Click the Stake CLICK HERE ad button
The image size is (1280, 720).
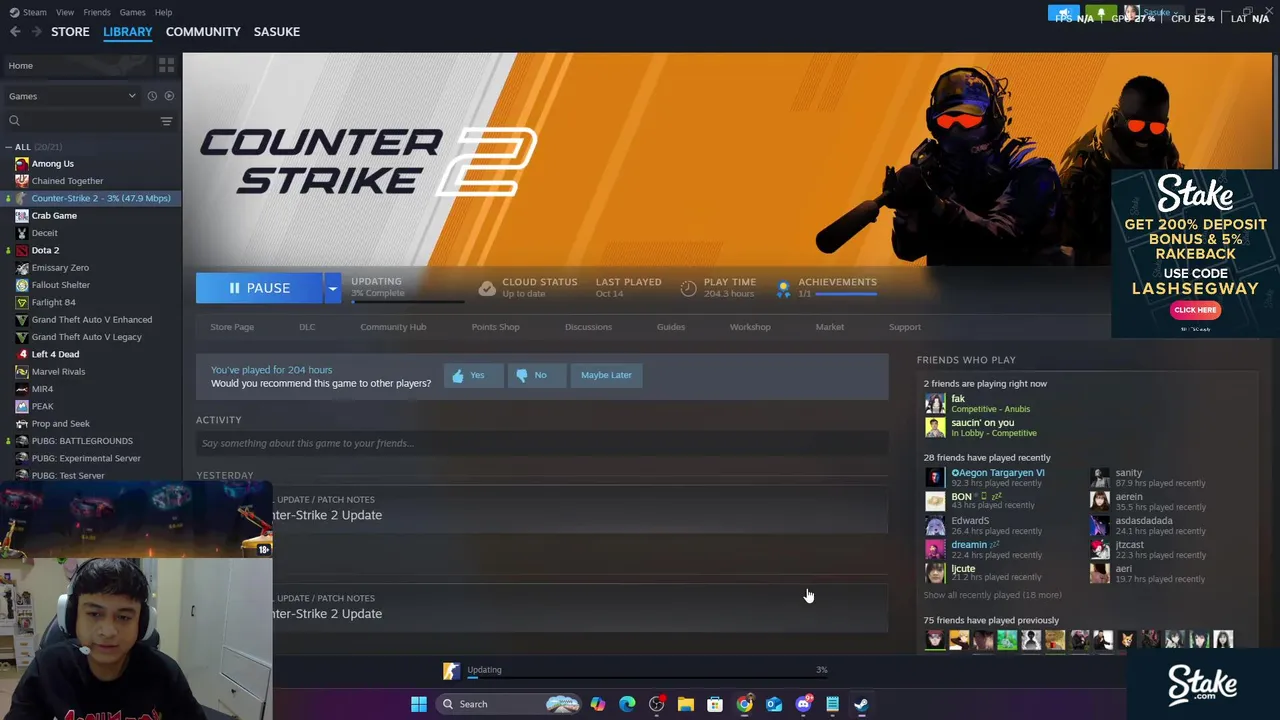click(x=1195, y=310)
